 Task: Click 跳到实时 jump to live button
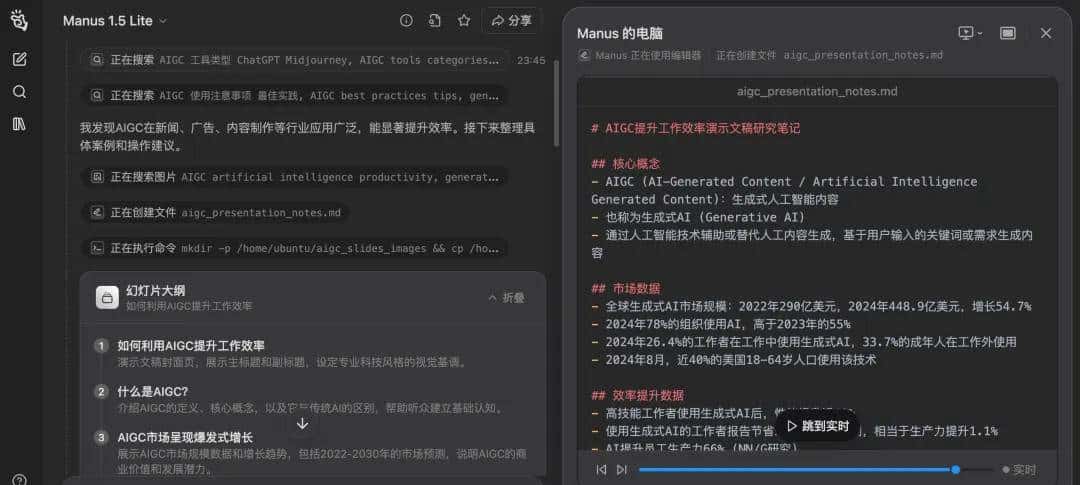pyautogui.click(x=818, y=425)
